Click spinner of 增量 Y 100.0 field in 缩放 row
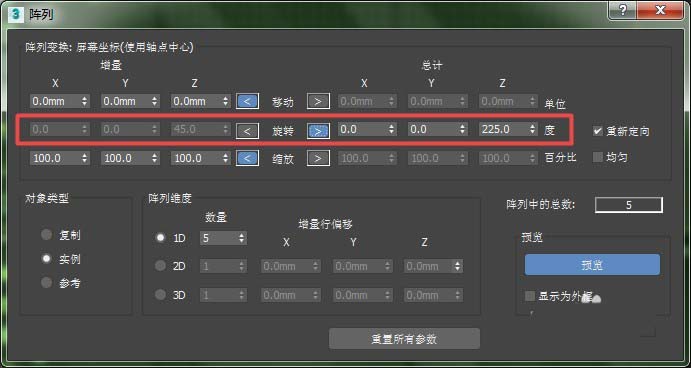Screen dimensions: 691x368 (x=155, y=158)
